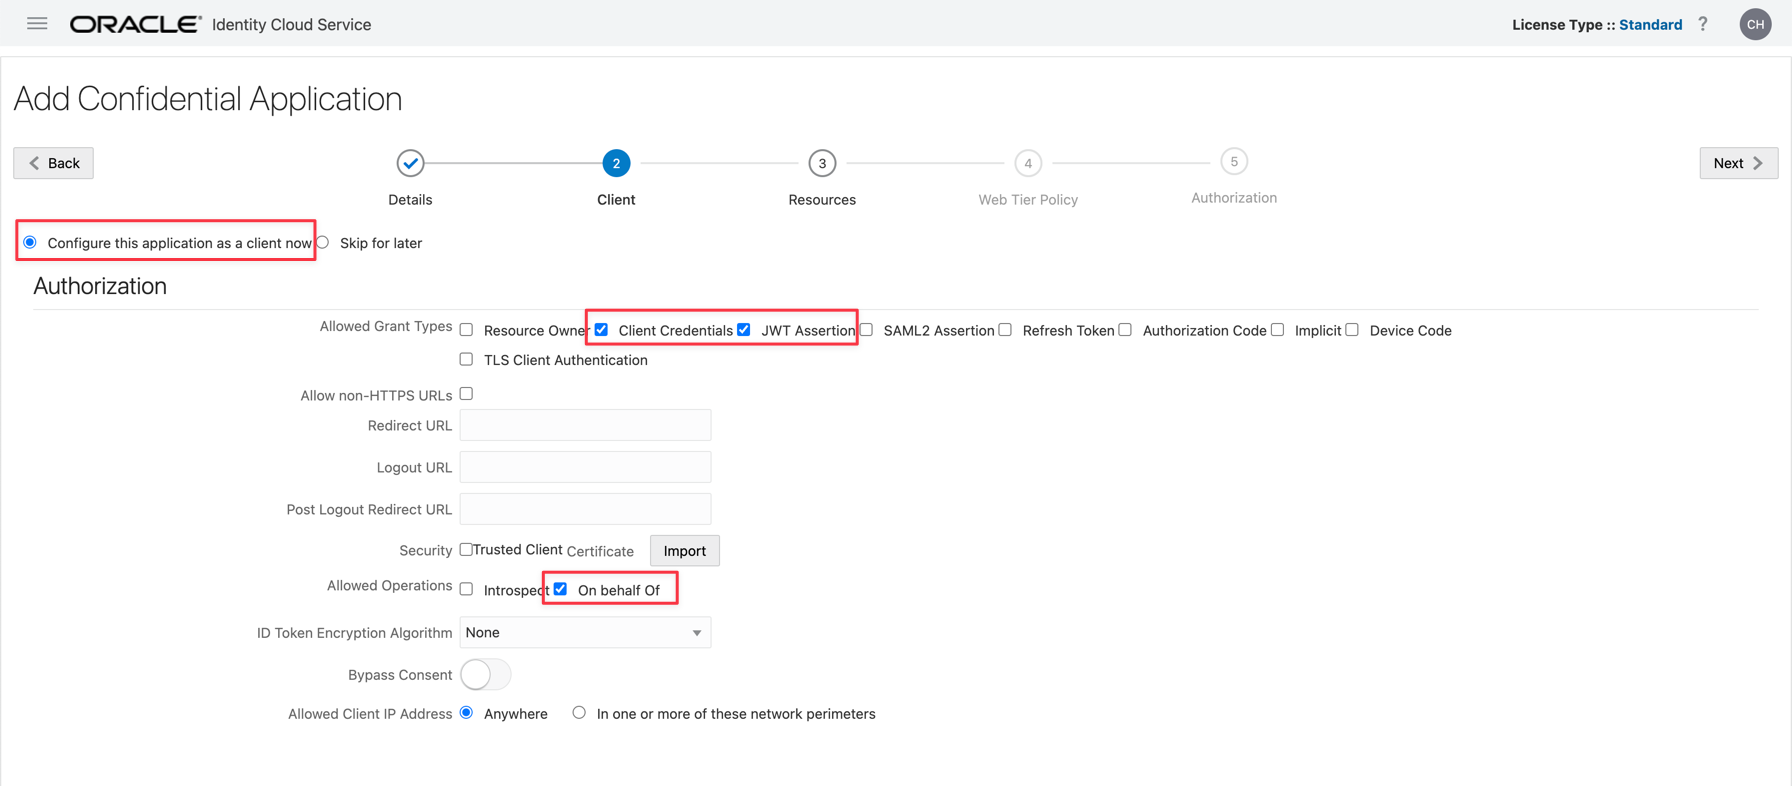Image resolution: width=1792 pixels, height=786 pixels.
Task: Click the Redirect URL input field
Action: 585,425
